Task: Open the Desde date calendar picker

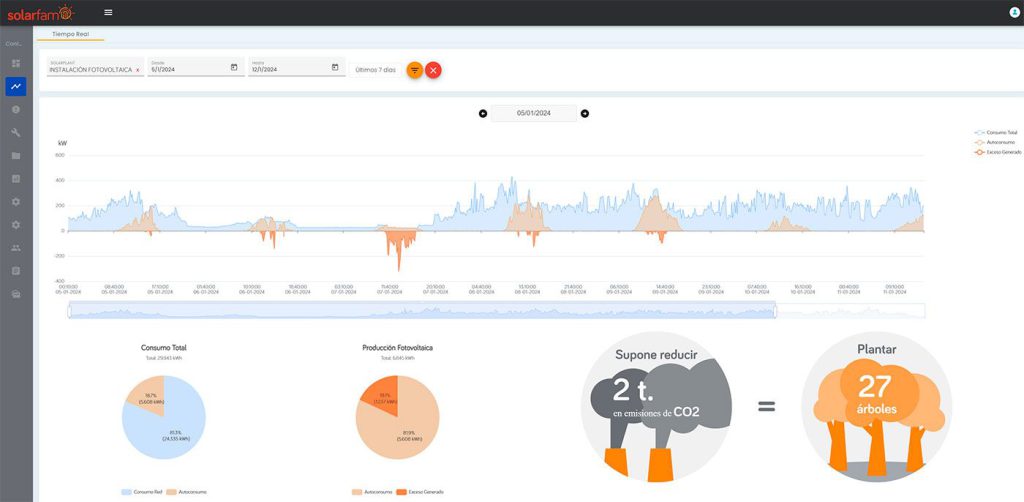Action: [234, 67]
